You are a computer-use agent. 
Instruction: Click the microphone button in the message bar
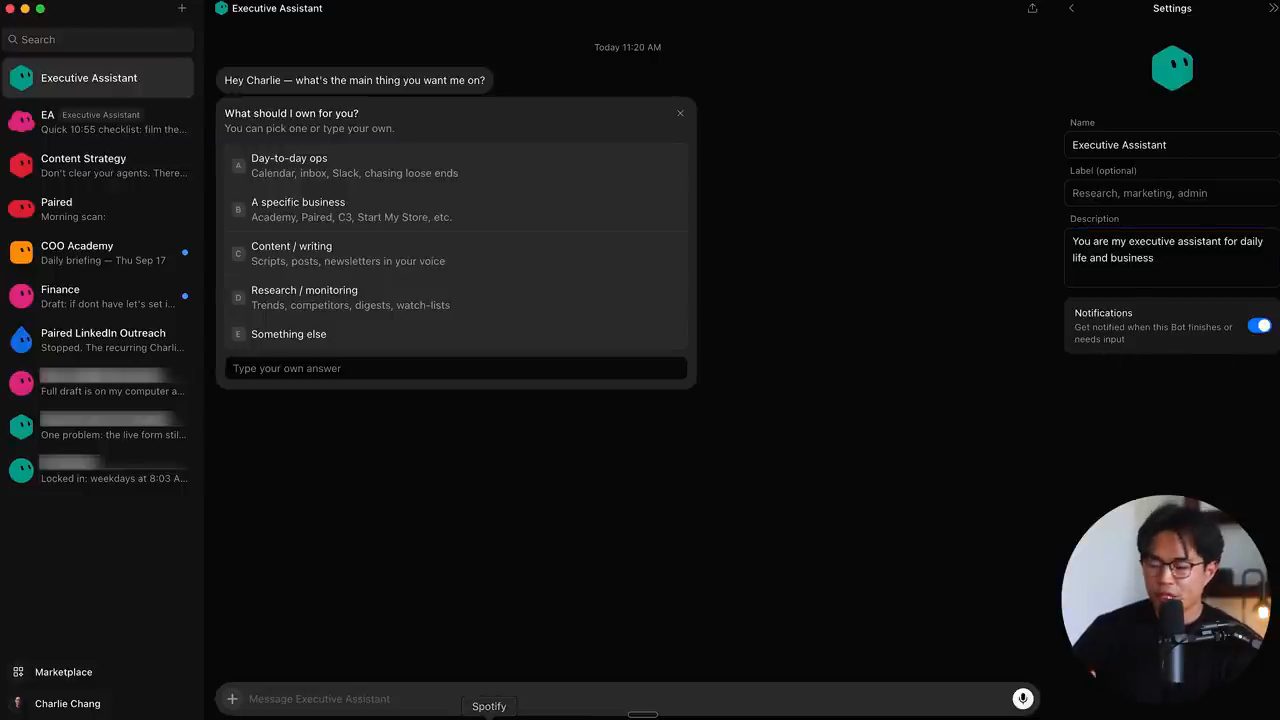(1022, 699)
